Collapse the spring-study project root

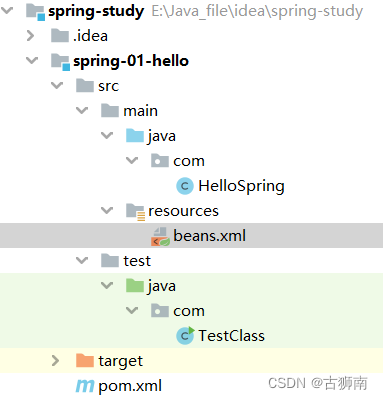coord(7,10)
